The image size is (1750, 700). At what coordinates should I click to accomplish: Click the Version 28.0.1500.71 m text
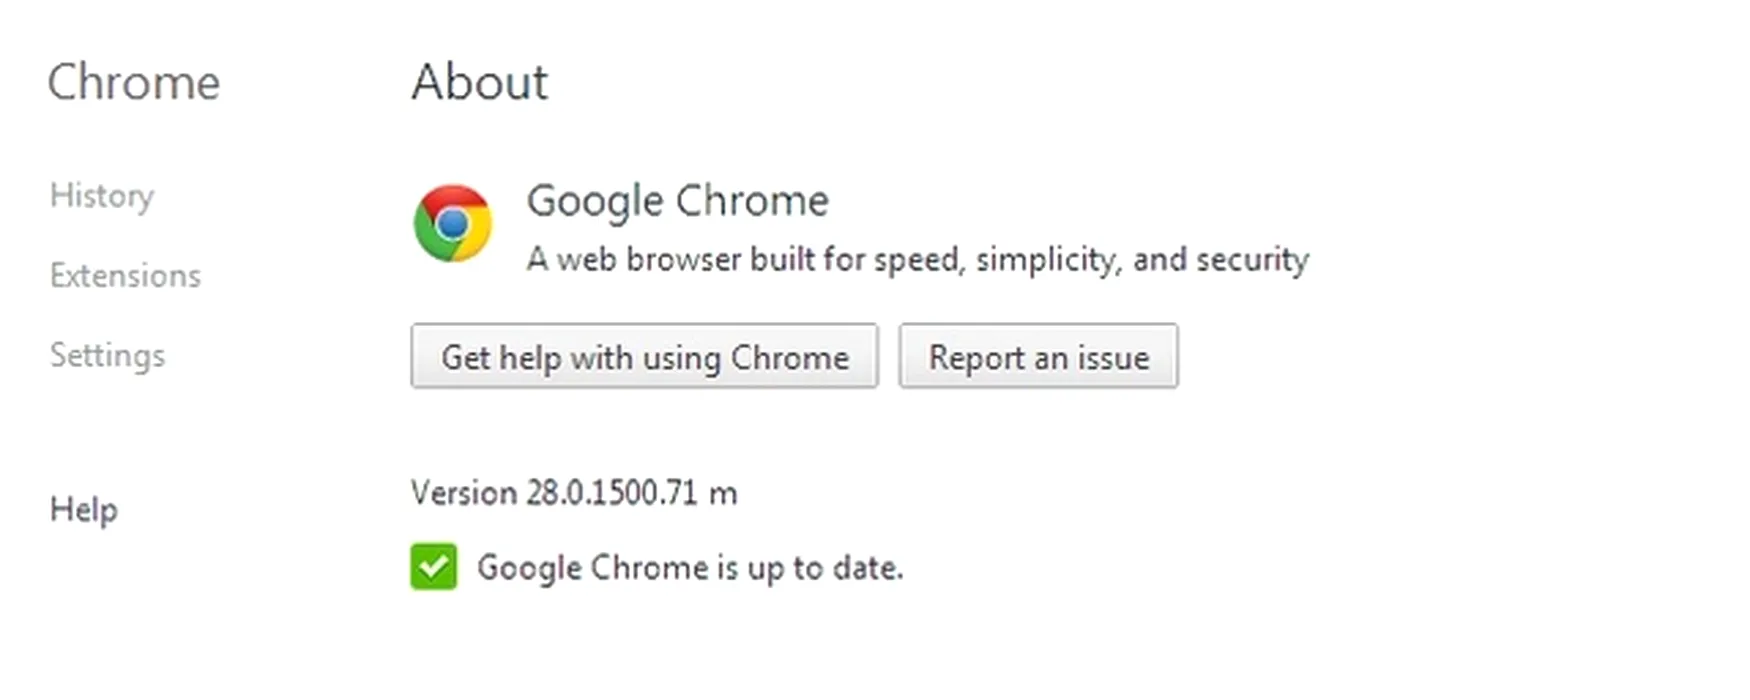(x=574, y=493)
